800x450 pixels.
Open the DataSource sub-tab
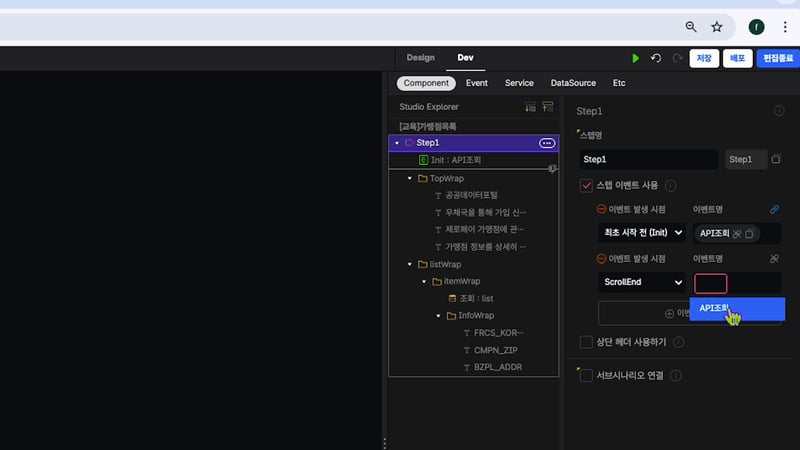click(573, 83)
